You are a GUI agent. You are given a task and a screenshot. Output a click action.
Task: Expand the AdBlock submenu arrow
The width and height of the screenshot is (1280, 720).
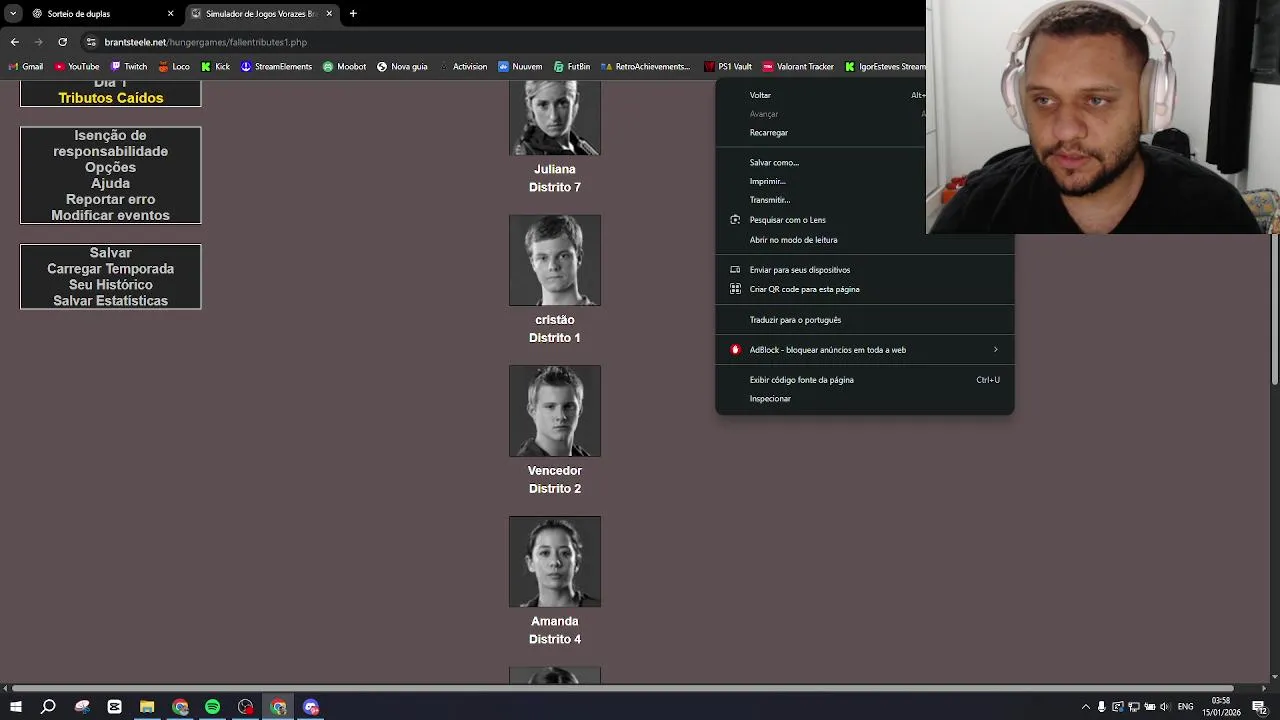[x=995, y=350]
